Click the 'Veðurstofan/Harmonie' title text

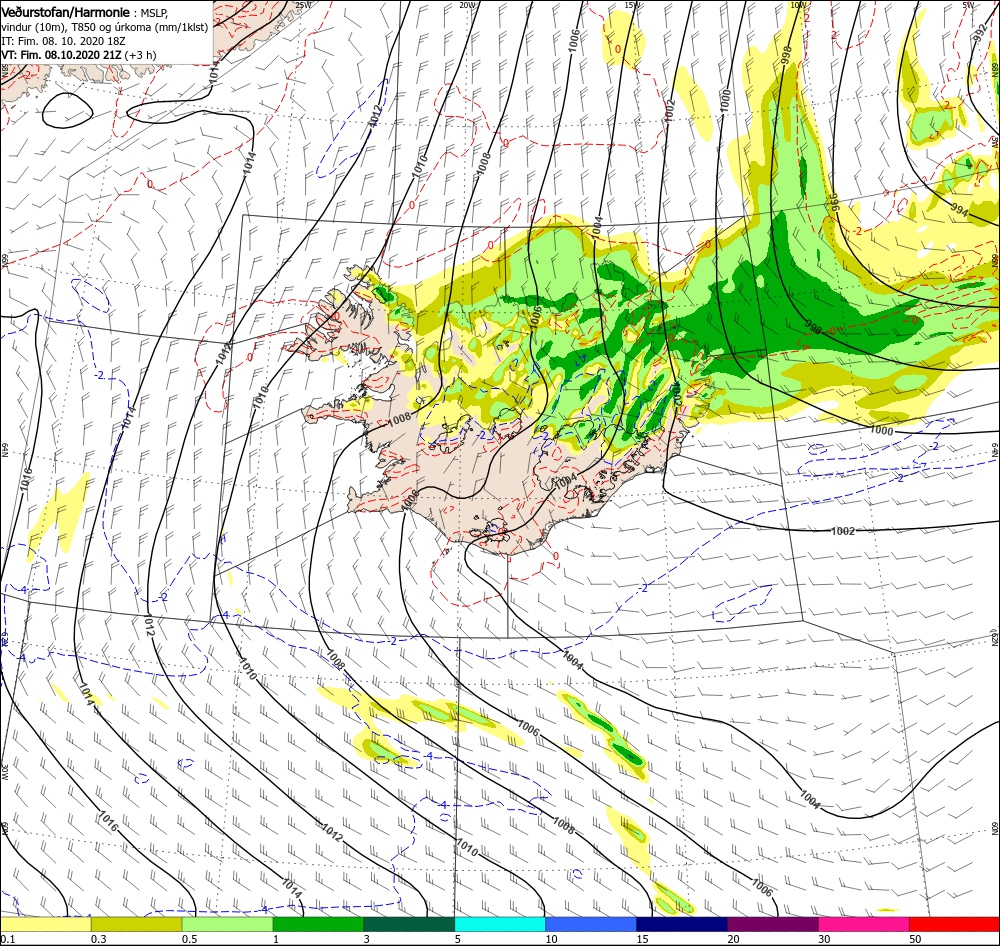pyautogui.click(x=66, y=12)
